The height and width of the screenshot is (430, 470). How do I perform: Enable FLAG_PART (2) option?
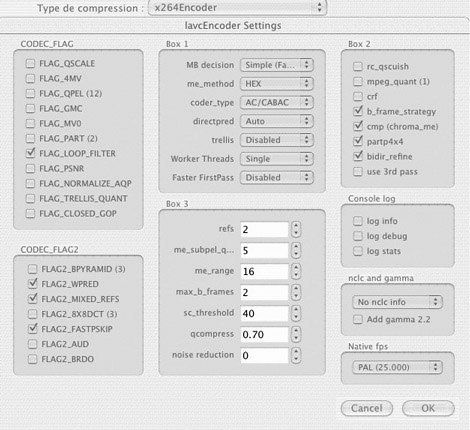click(30, 138)
